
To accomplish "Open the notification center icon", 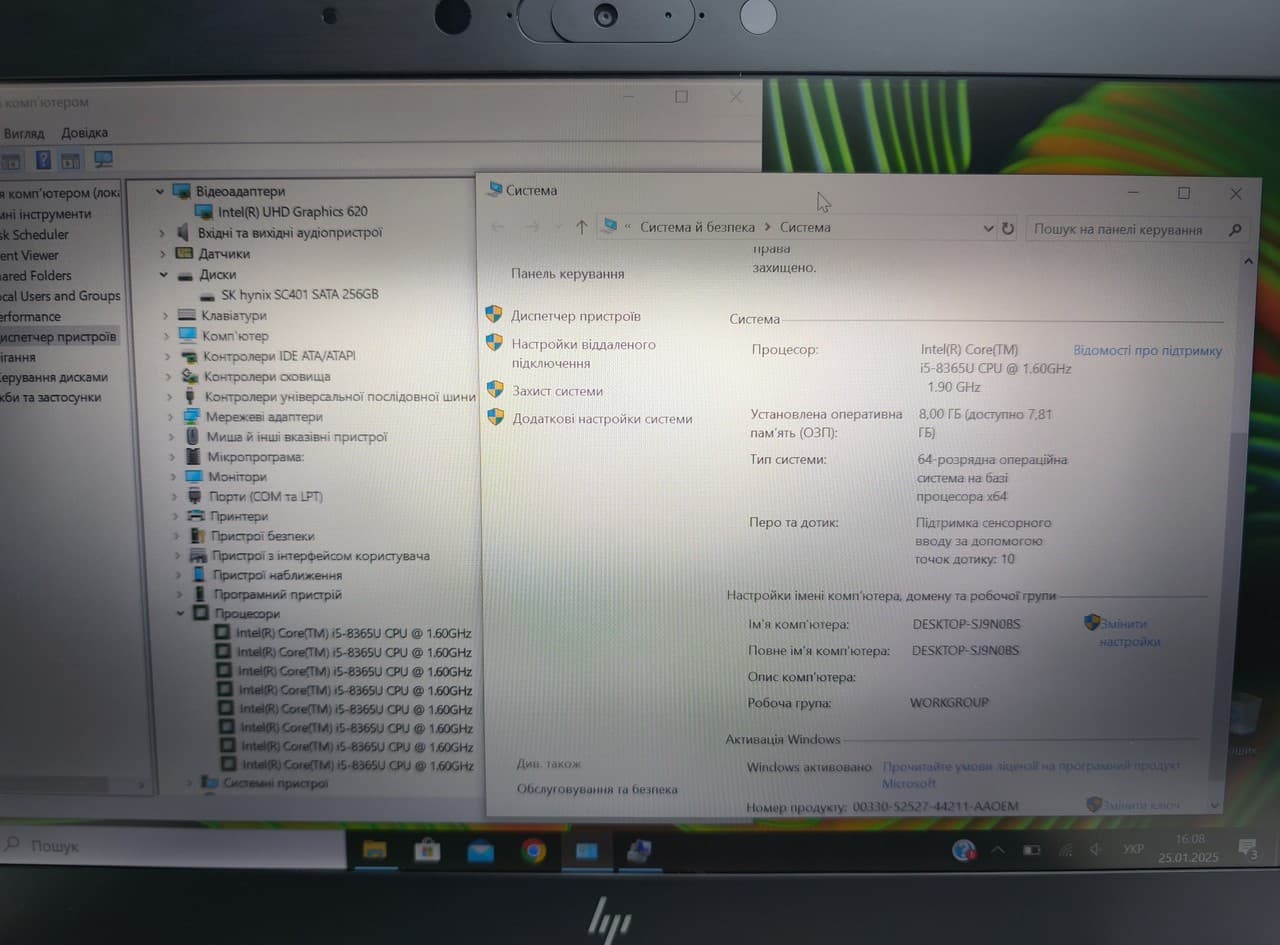I will click(x=1248, y=850).
